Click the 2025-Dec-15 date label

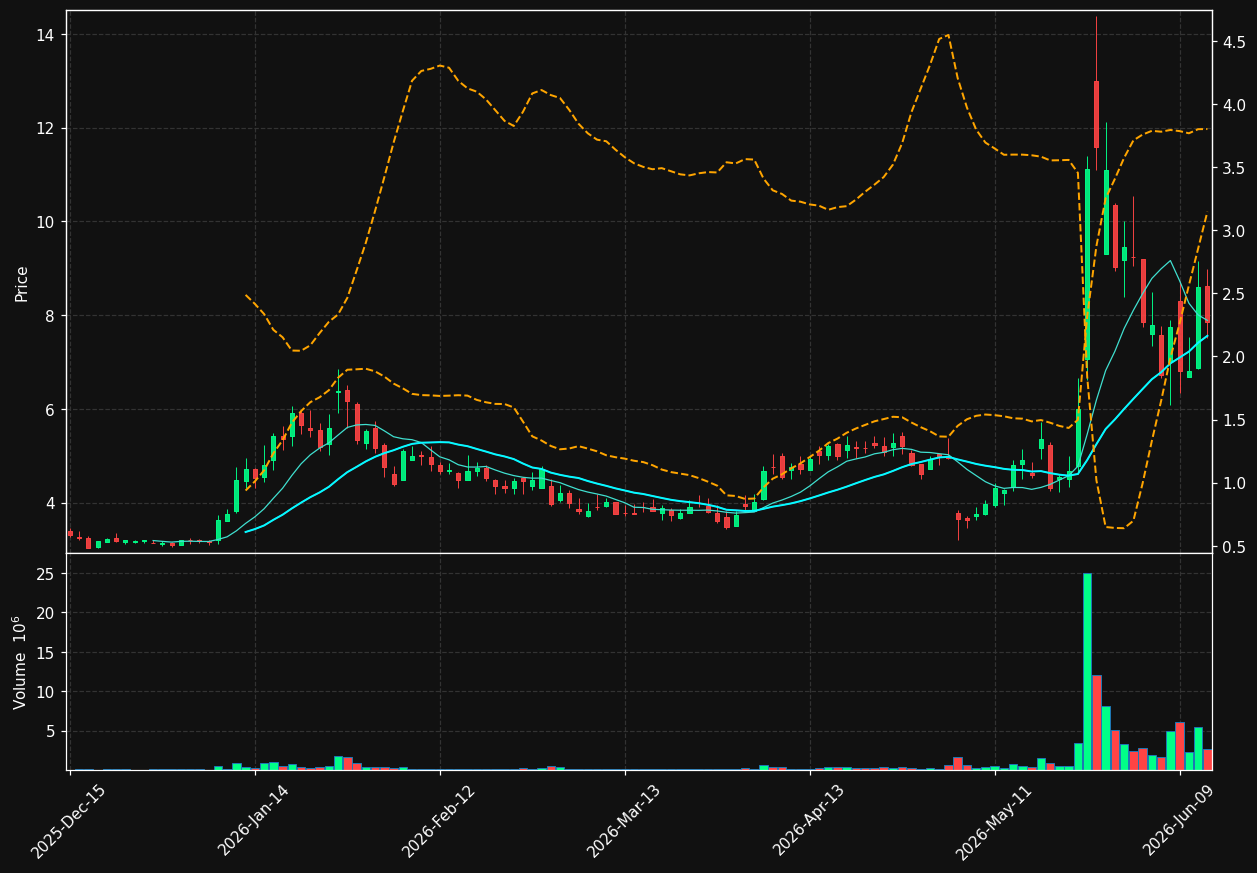coord(68,821)
